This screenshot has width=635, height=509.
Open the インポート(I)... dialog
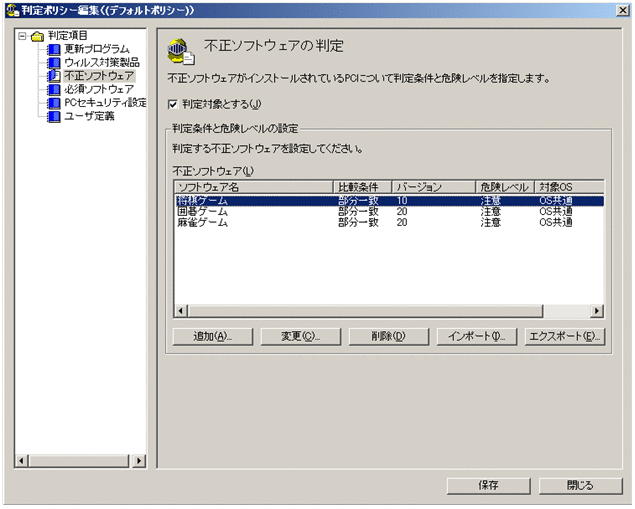point(476,336)
